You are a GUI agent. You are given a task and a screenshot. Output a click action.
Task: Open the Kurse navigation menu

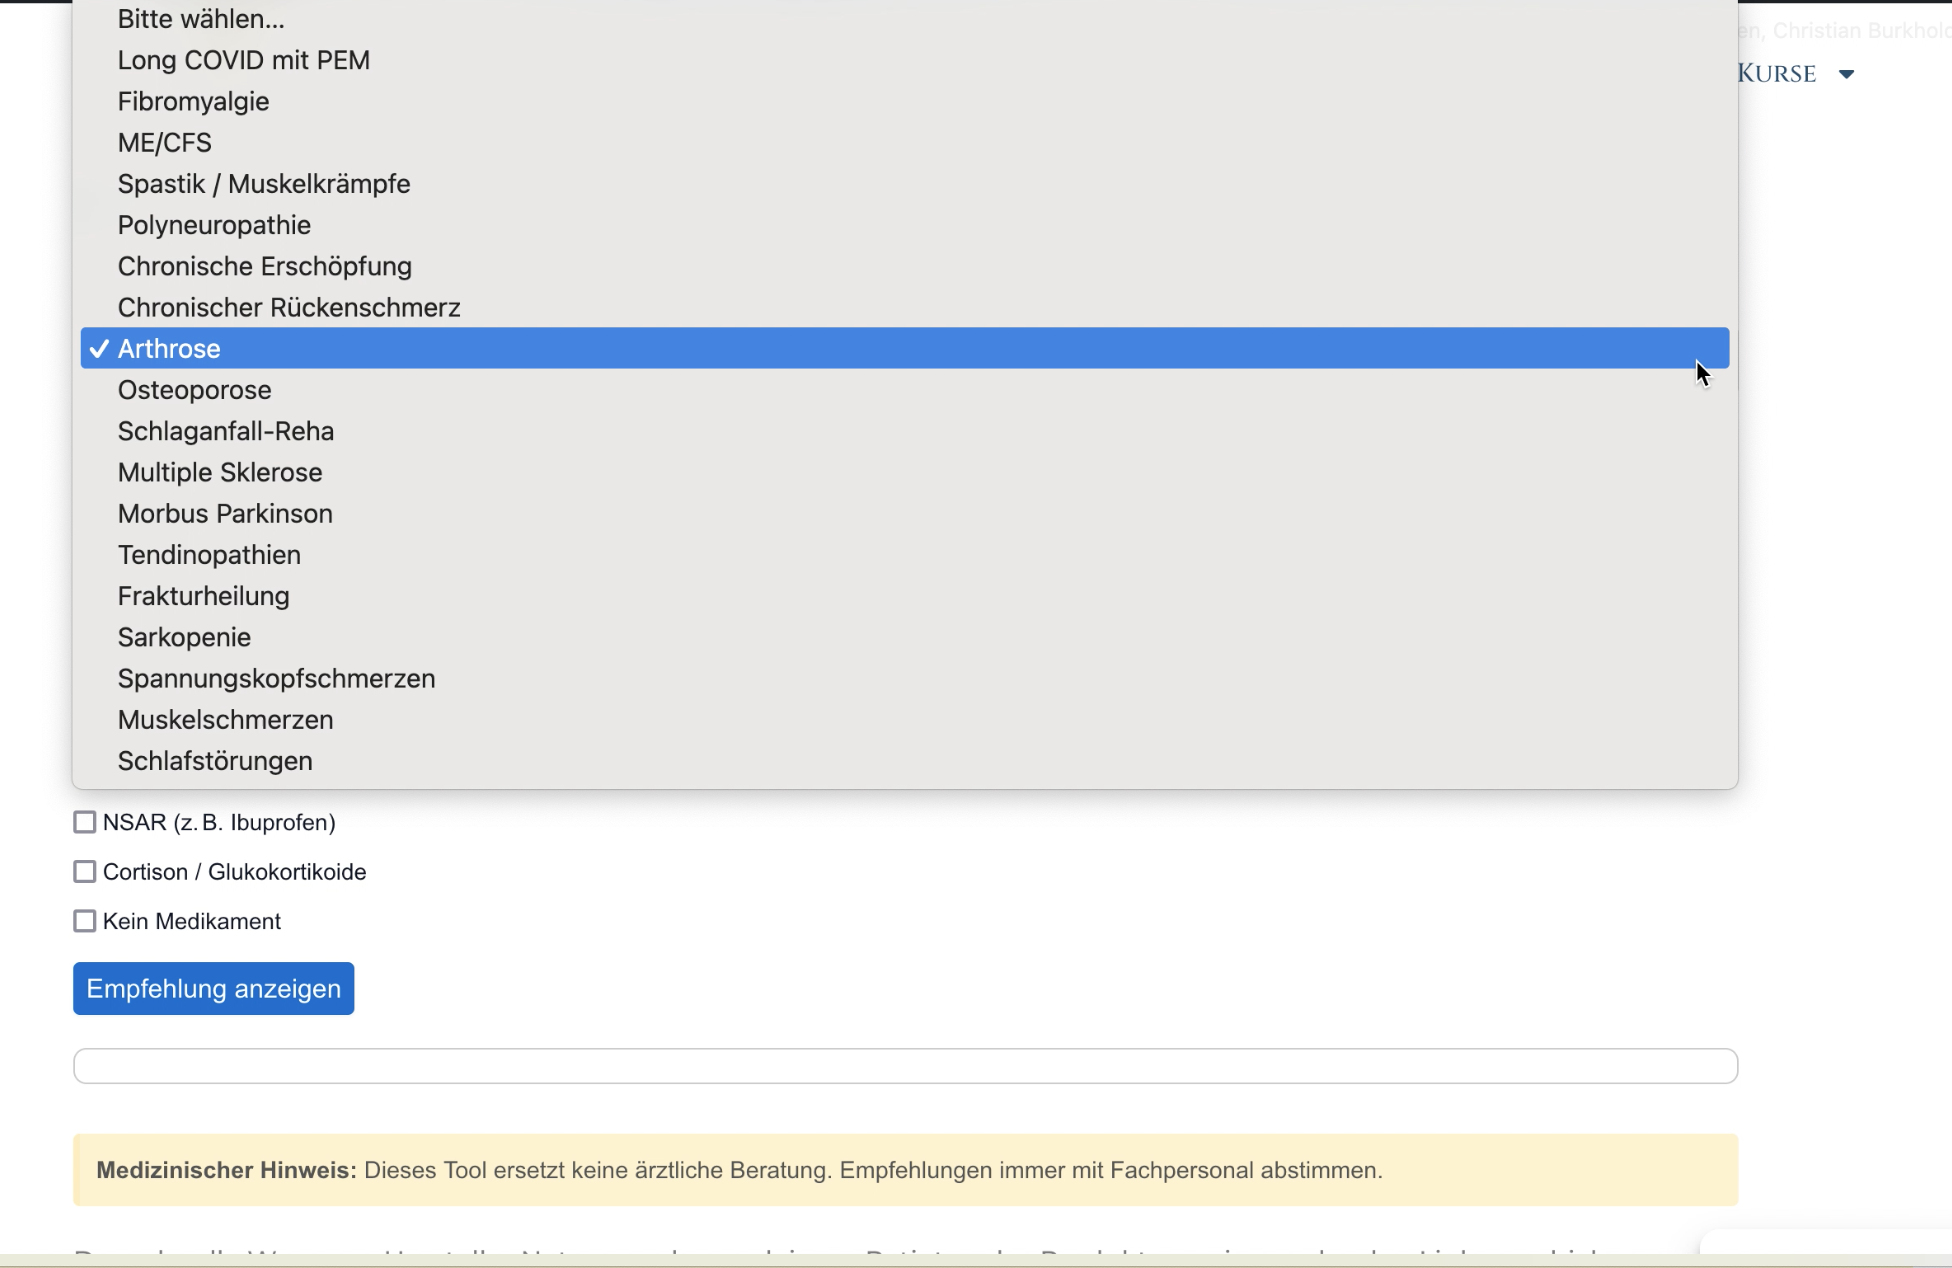(x=1777, y=74)
